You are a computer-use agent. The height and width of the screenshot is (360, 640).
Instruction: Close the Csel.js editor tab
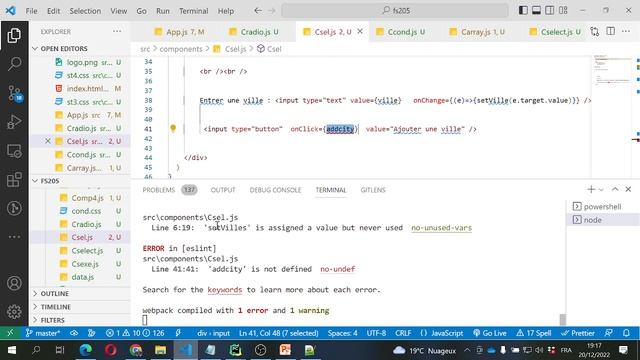(x=360, y=31)
